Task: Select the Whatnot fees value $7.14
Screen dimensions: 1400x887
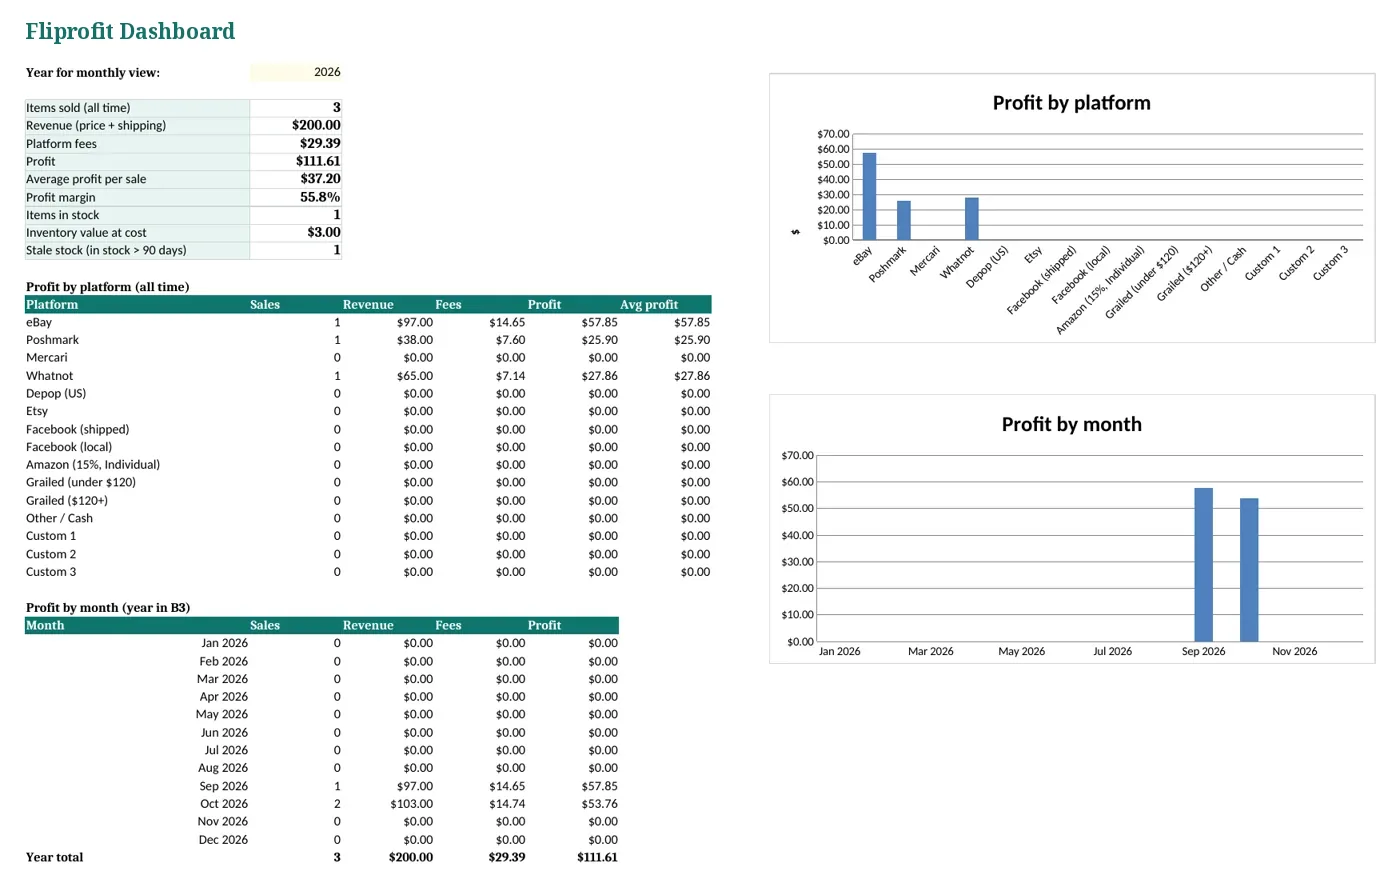Action: [510, 376]
